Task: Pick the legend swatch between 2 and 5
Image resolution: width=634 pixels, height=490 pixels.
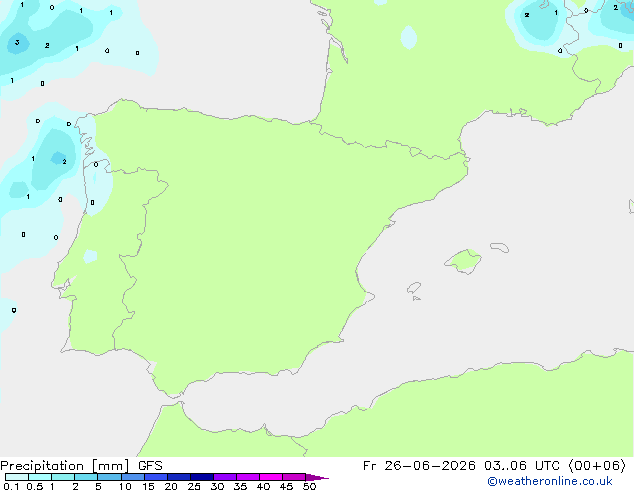Action: 86,477
